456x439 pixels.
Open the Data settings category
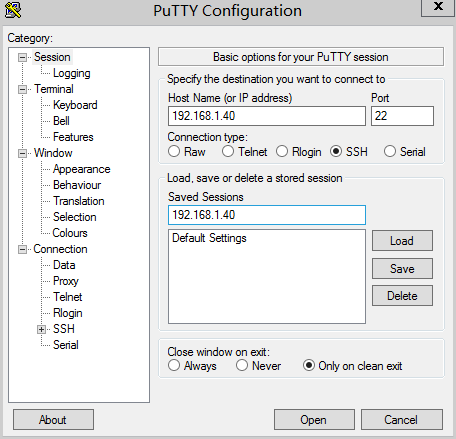64,265
